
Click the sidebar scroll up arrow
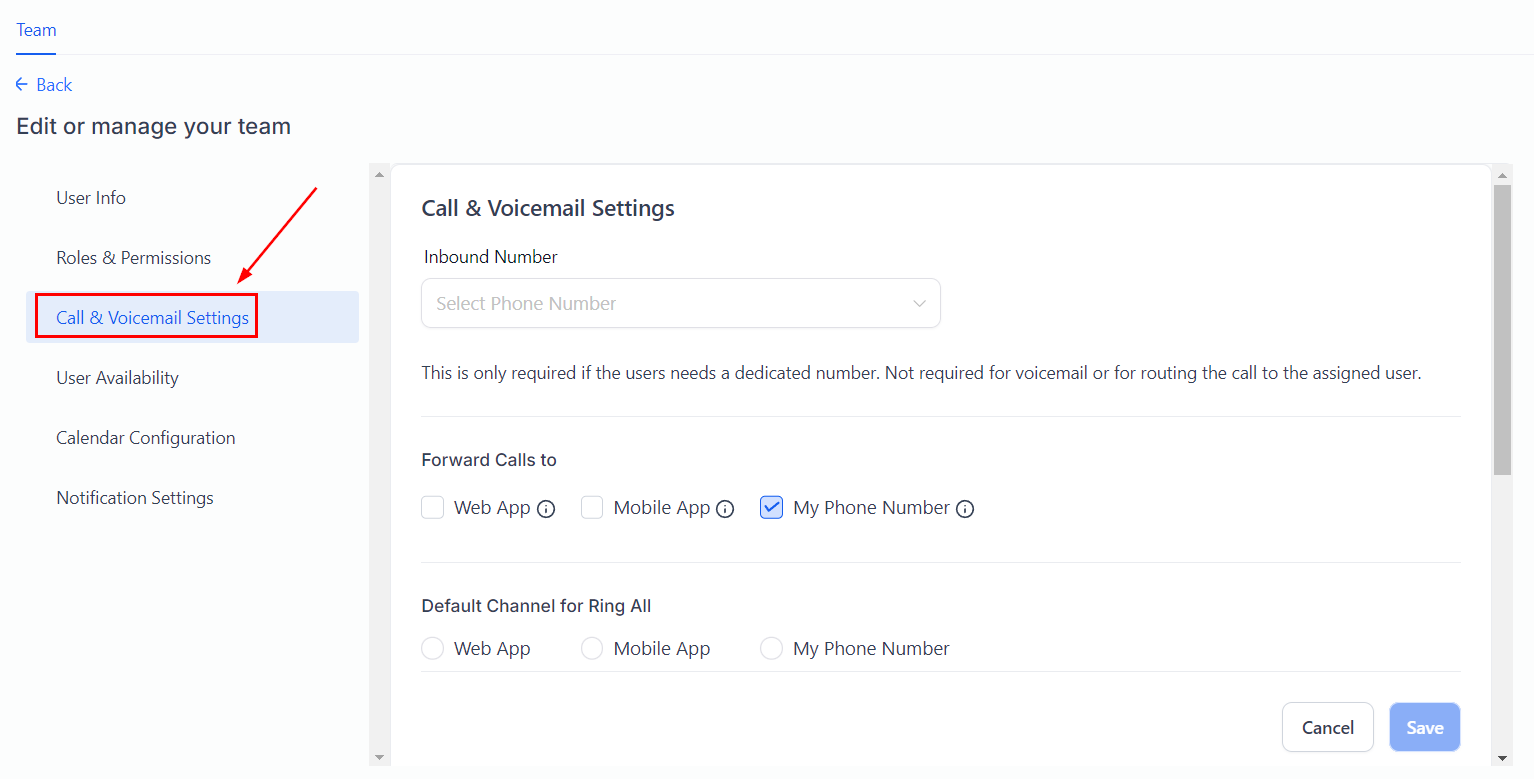(379, 175)
